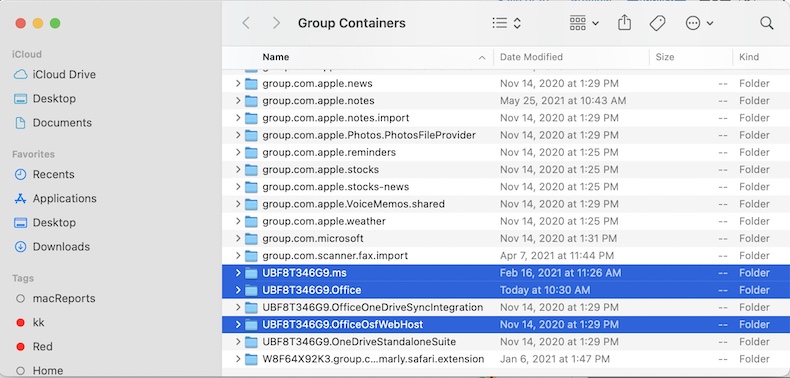Viewport: 790px width, 378px height.
Task: Select group.com.apple.reminders row name
Action: tap(329, 152)
